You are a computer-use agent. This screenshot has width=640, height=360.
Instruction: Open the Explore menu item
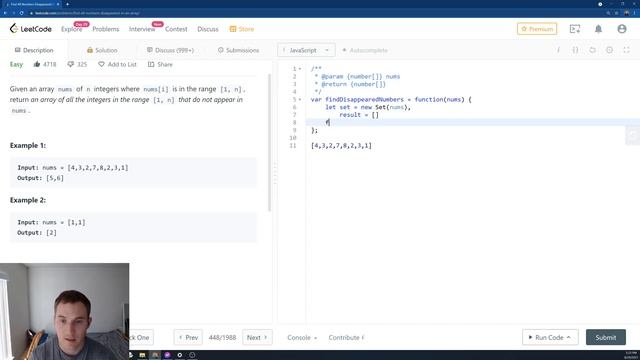tap(71, 29)
